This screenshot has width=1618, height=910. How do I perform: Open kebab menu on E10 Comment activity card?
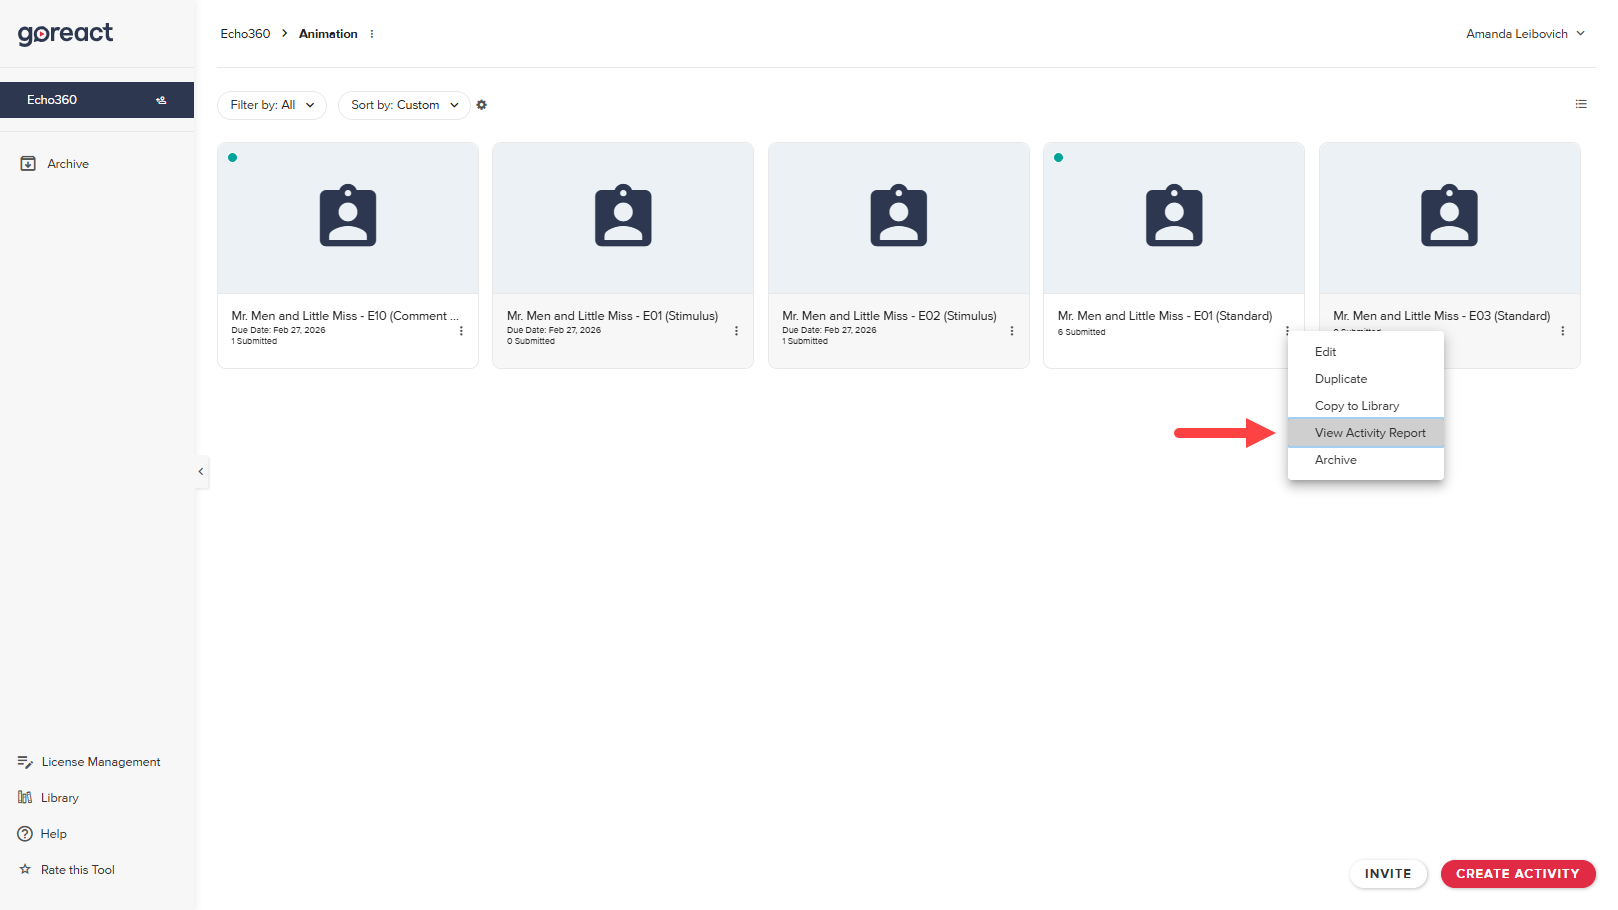click(x=461, y=330)
